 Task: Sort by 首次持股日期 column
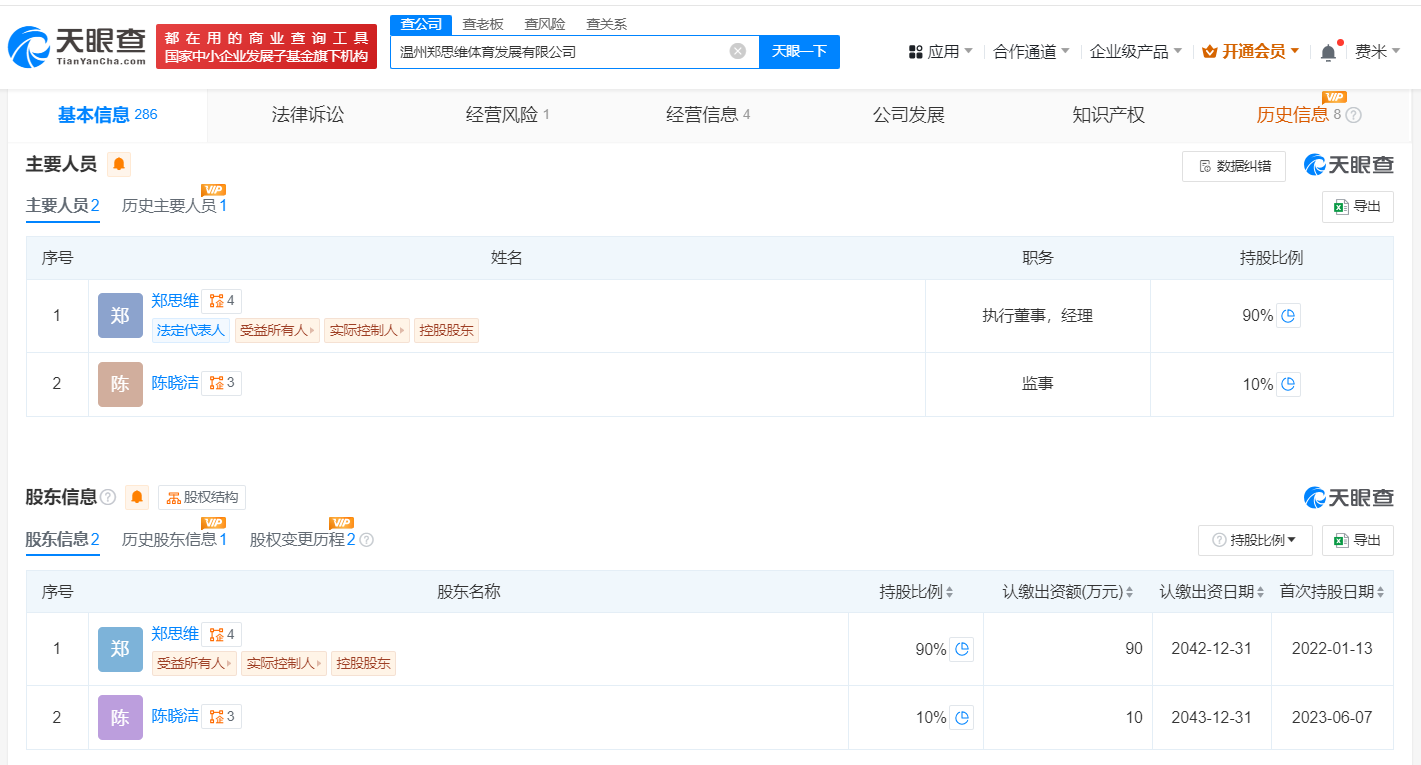1380,592
